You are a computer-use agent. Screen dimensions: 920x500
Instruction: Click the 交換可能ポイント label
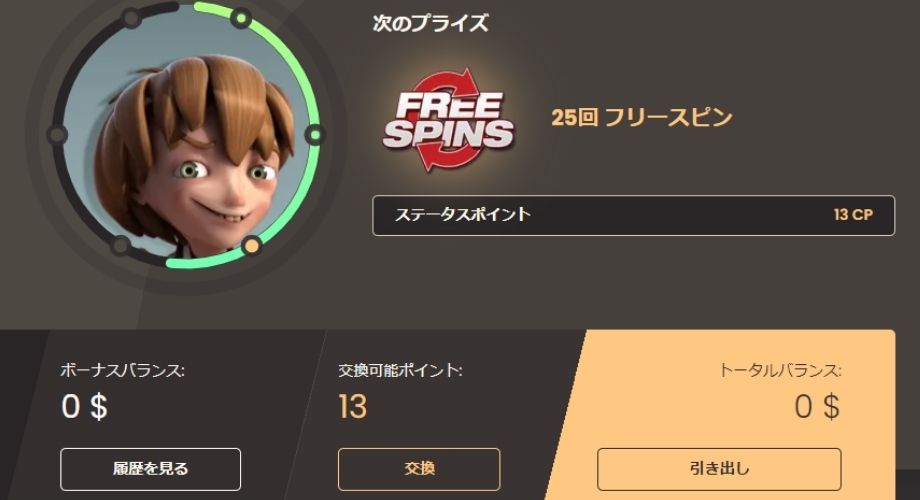[400, 370]
